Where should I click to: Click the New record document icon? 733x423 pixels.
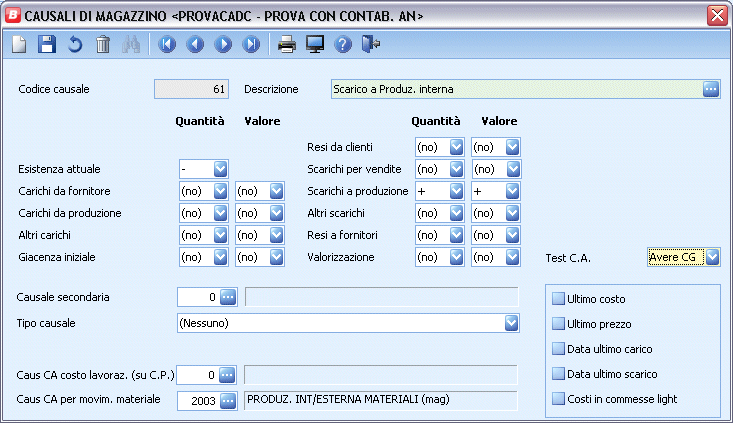[x=19, y=44]
